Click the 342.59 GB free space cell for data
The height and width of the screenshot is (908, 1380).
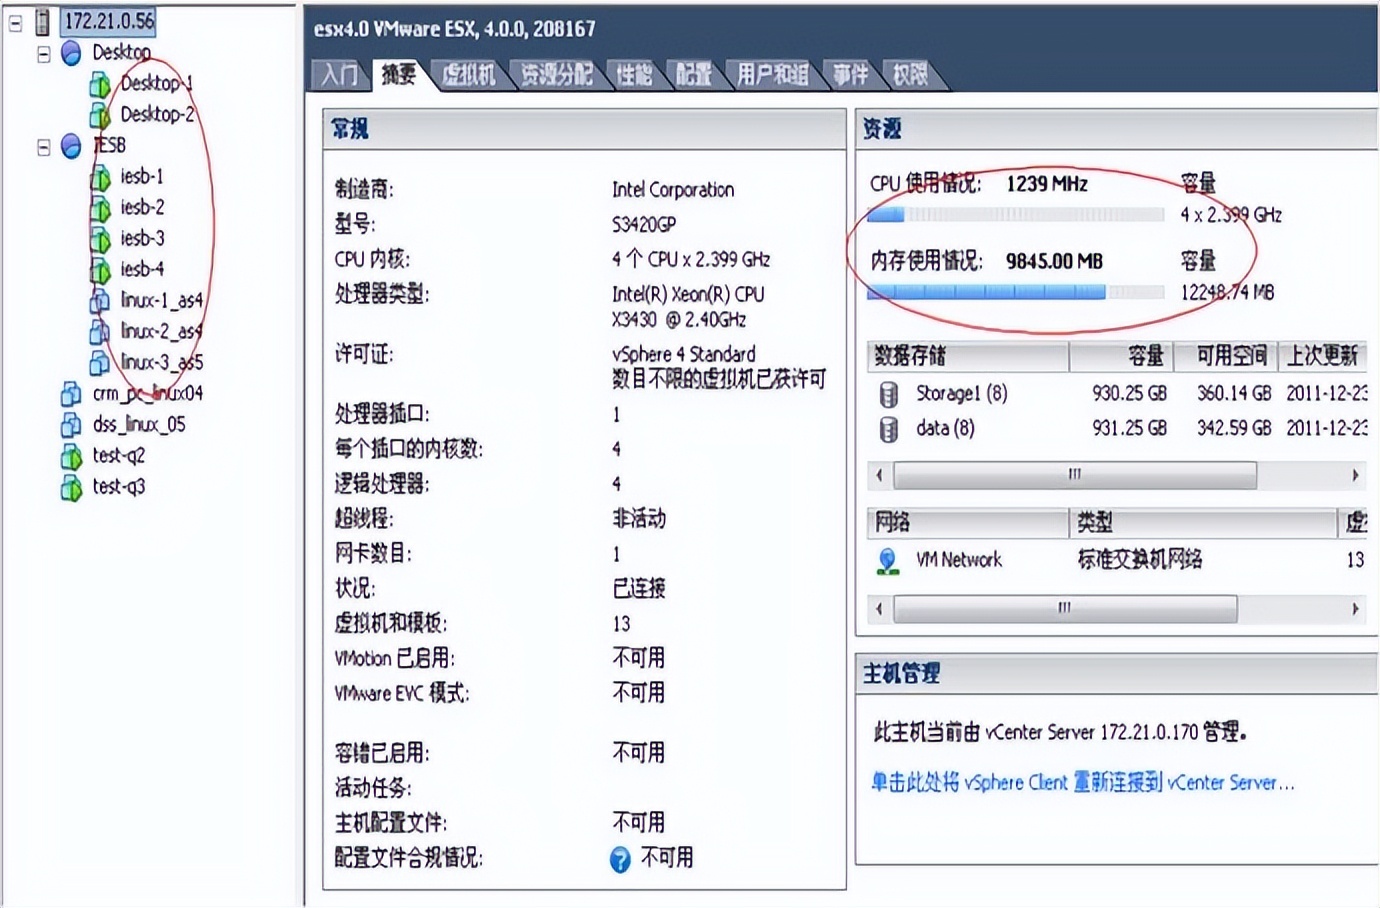coord(1234,428)
